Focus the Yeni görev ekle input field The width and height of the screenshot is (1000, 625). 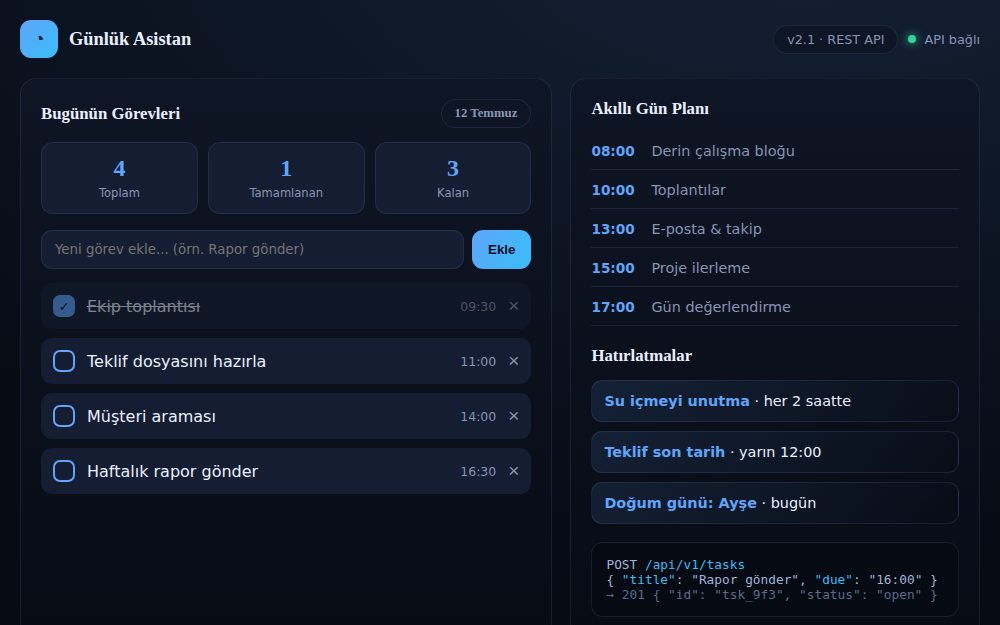click(x=252, y=249)
